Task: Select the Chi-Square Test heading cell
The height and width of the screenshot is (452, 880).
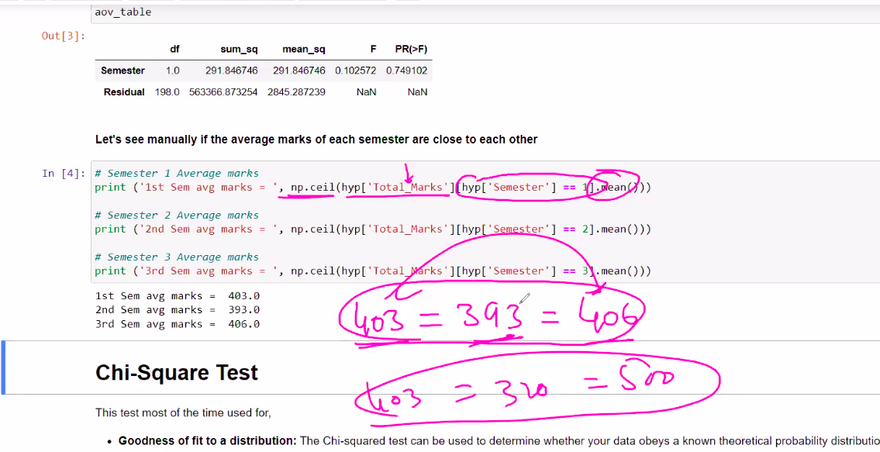Action: pos(176,373)
